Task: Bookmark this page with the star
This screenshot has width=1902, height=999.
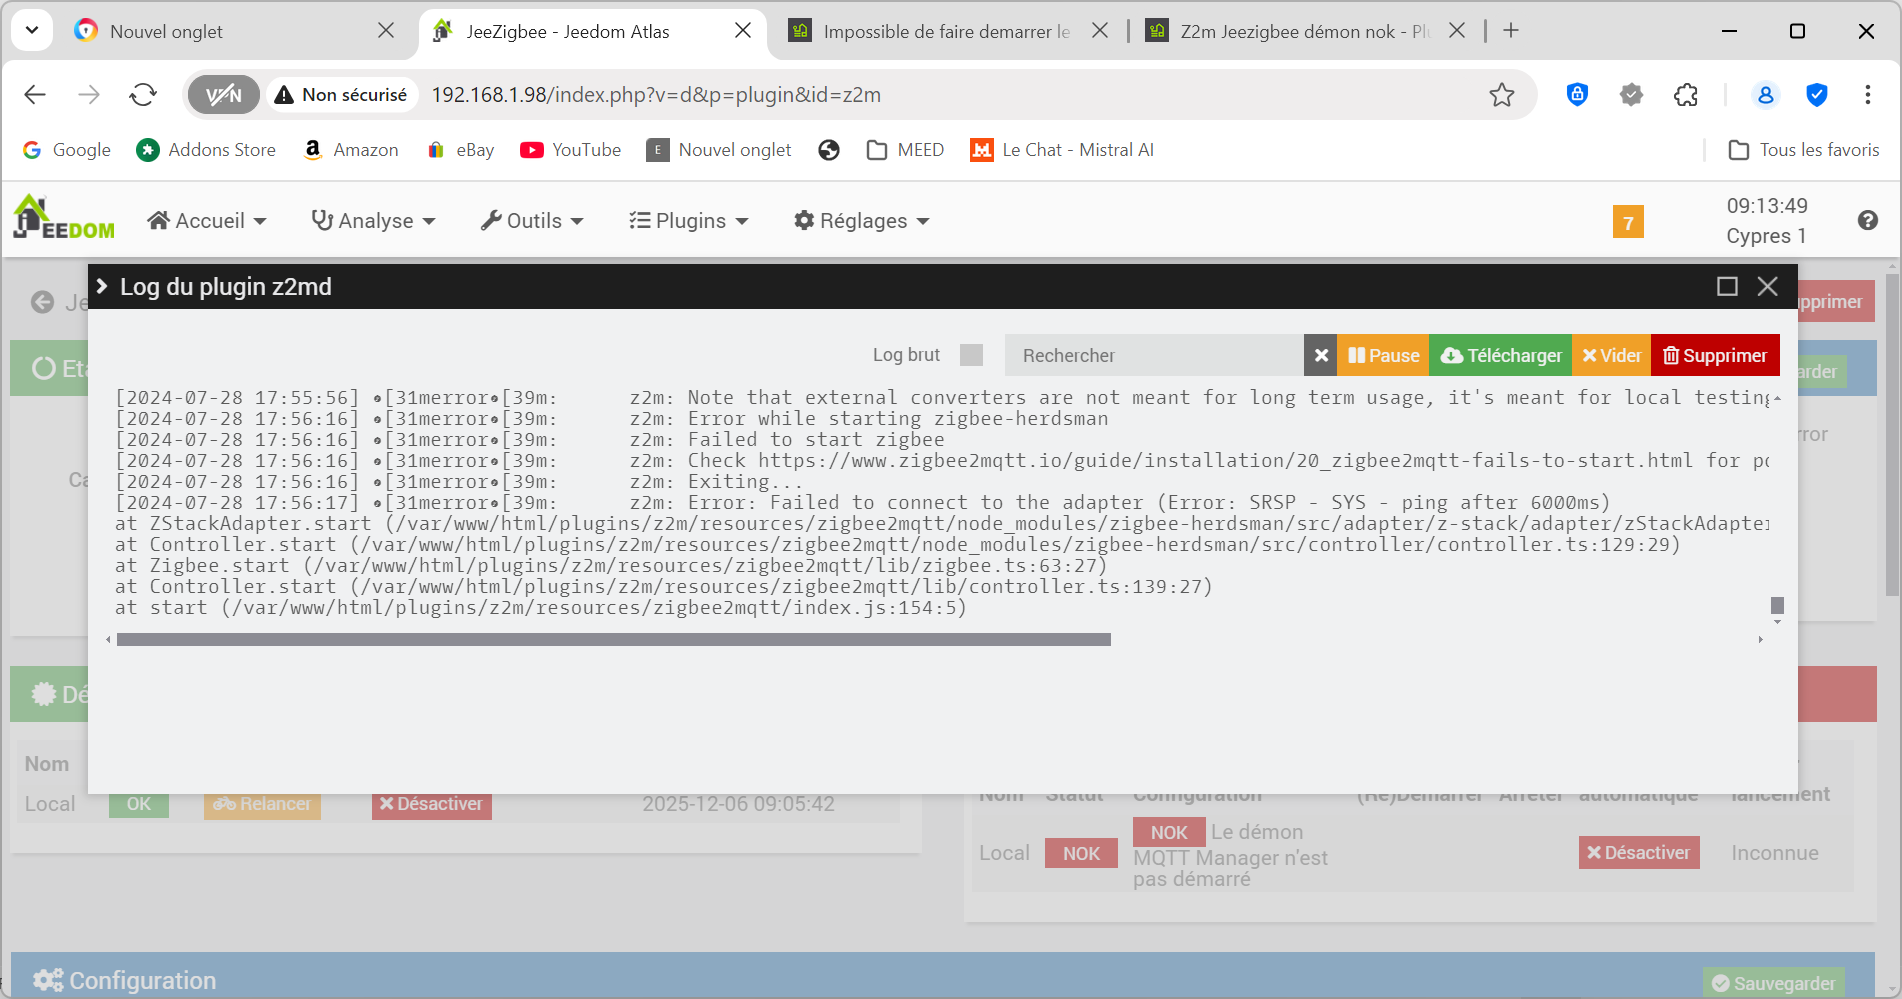Action: point(1502,95)
